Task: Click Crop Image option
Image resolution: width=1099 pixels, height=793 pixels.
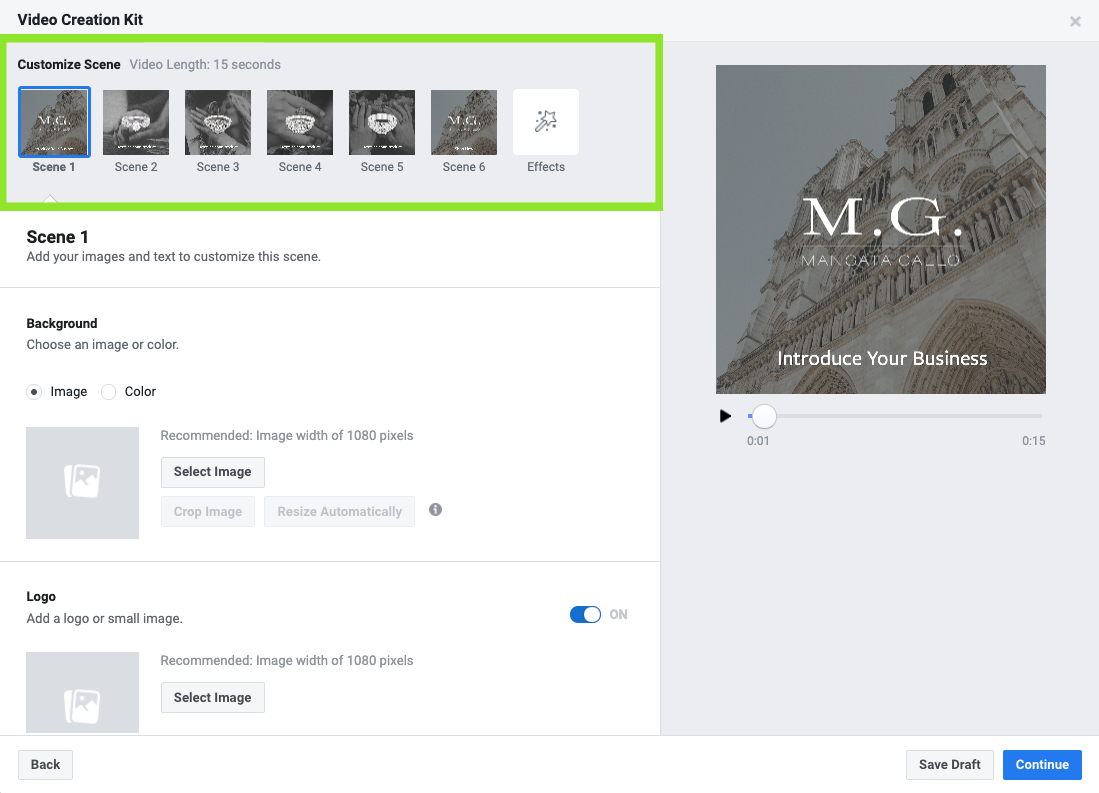Action: [x=207, y=511]
